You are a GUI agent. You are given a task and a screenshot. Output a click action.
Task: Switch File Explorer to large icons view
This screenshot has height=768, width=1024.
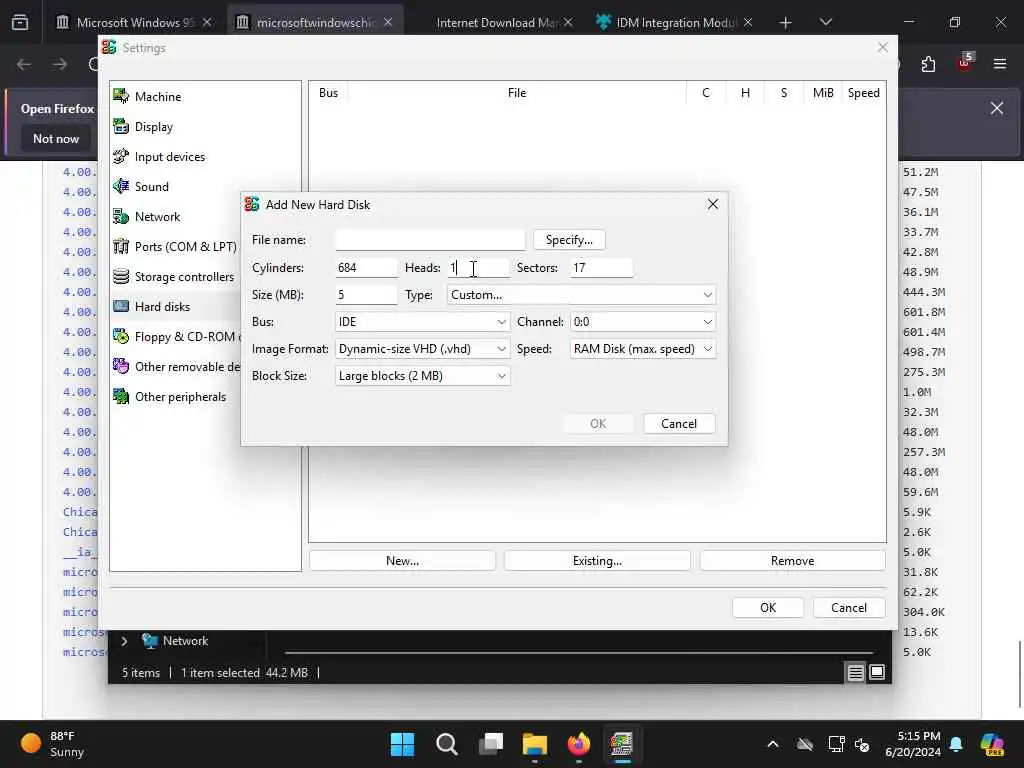pyautogui.click(x=877, y=673)
